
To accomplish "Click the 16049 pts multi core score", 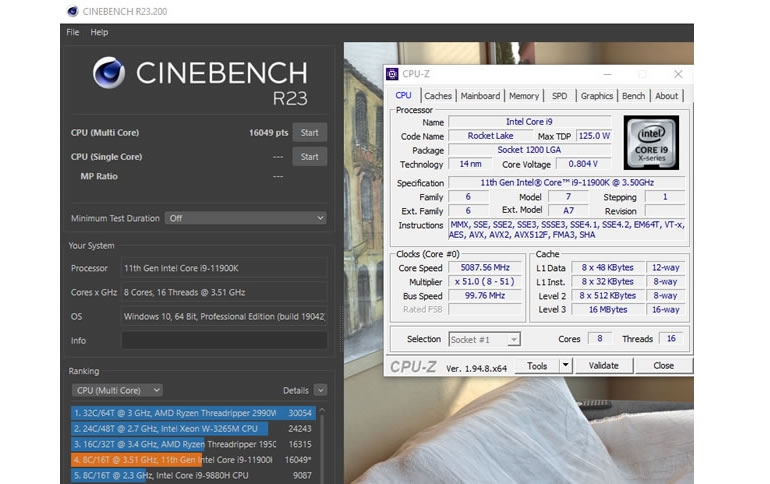I will 269,133.
